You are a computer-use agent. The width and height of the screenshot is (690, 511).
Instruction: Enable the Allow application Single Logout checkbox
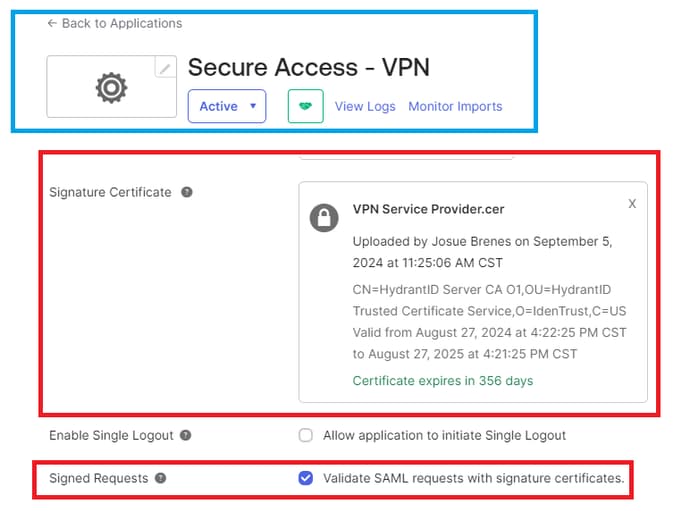click(305, 435)
